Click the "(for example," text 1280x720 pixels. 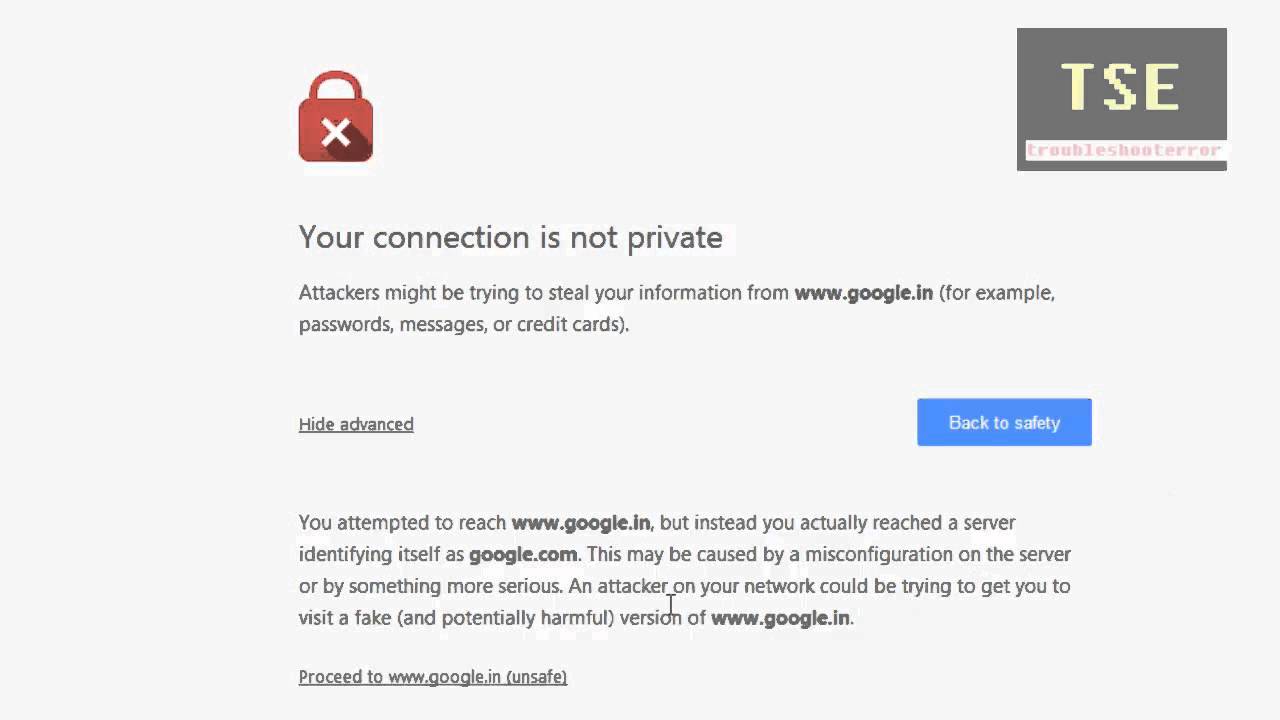pos(997,293)
